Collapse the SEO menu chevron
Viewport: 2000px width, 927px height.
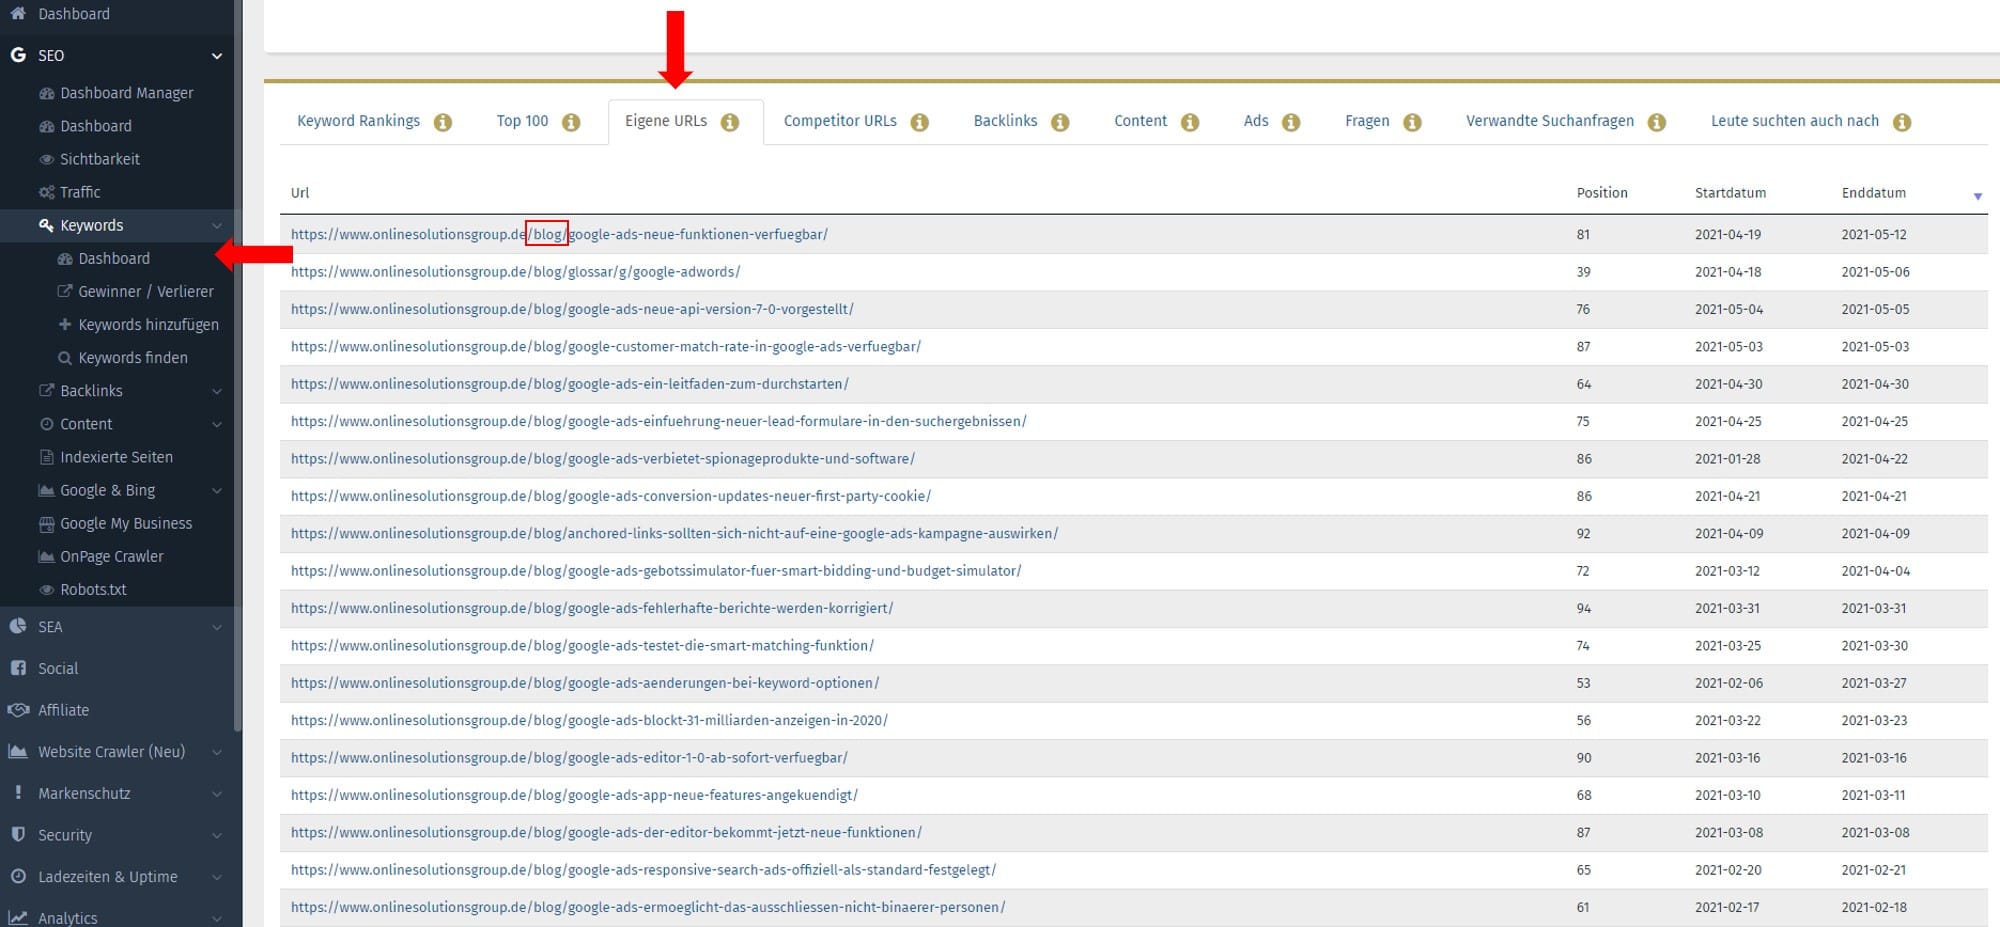[217, 56]
